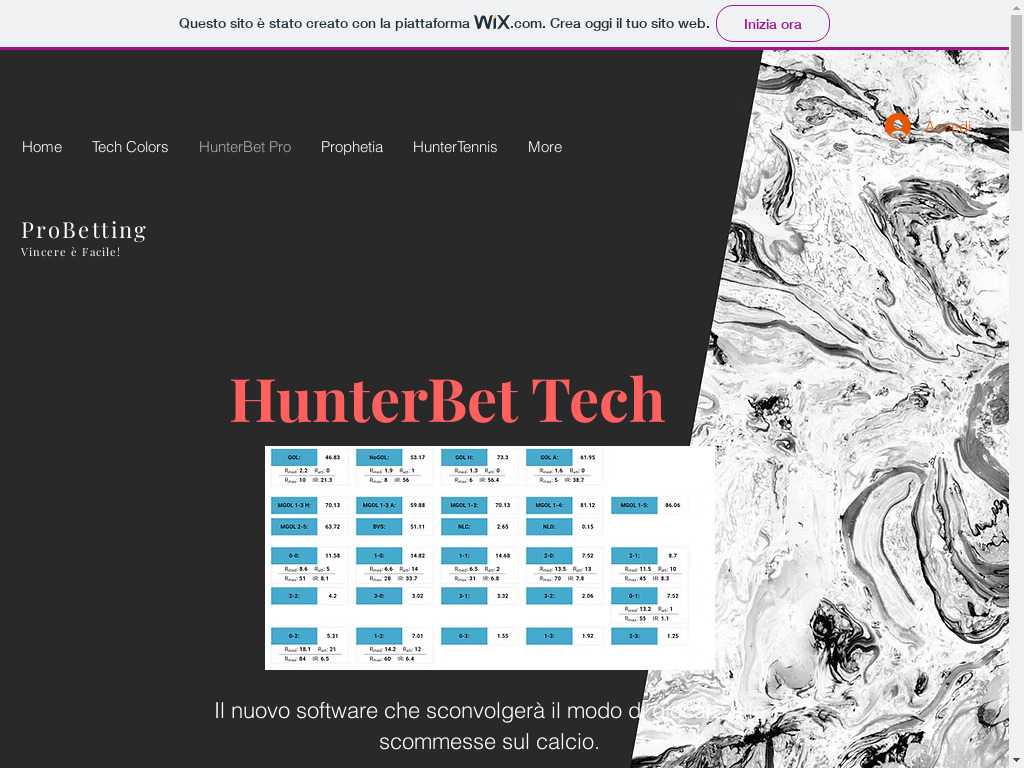Navigate to the Prophetia page
This screenshot has width=1024, height=768.
pos(352,147)
